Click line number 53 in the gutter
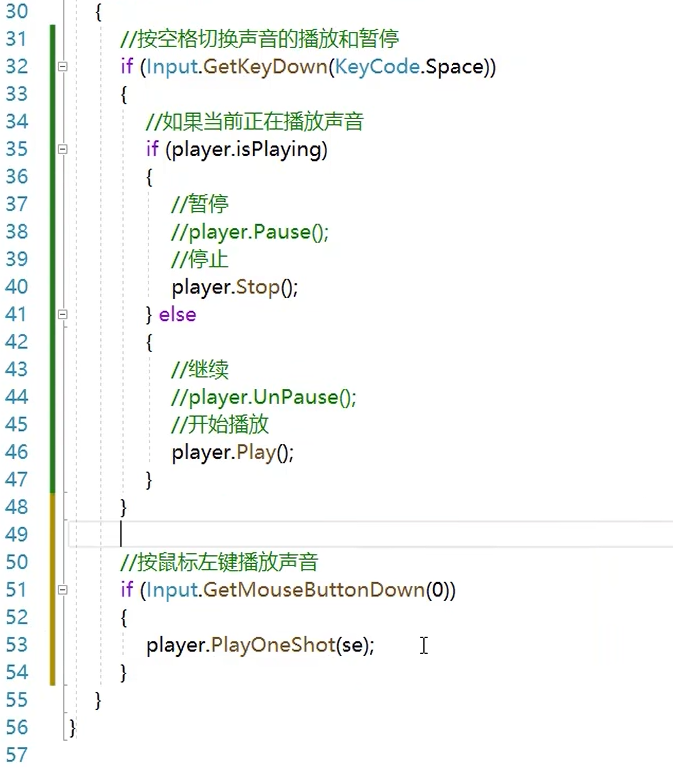 click(x=17, y=645)
